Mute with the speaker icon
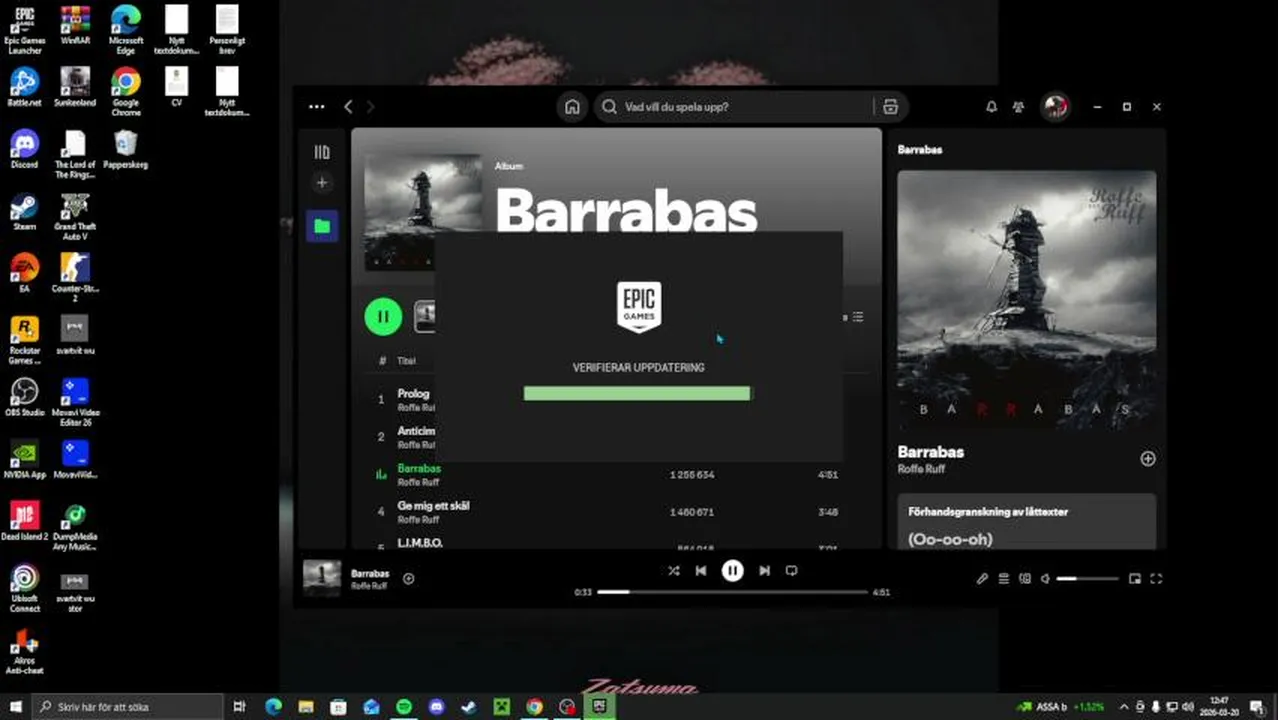Viewport: 1278px width, 720px height. (x=1045, y=578)
